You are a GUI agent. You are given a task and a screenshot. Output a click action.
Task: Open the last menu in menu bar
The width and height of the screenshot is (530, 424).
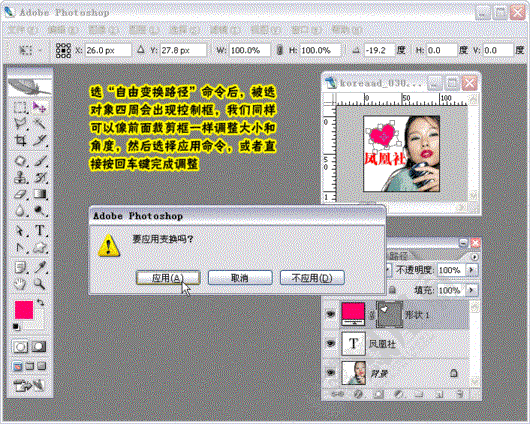coord(346,30)
